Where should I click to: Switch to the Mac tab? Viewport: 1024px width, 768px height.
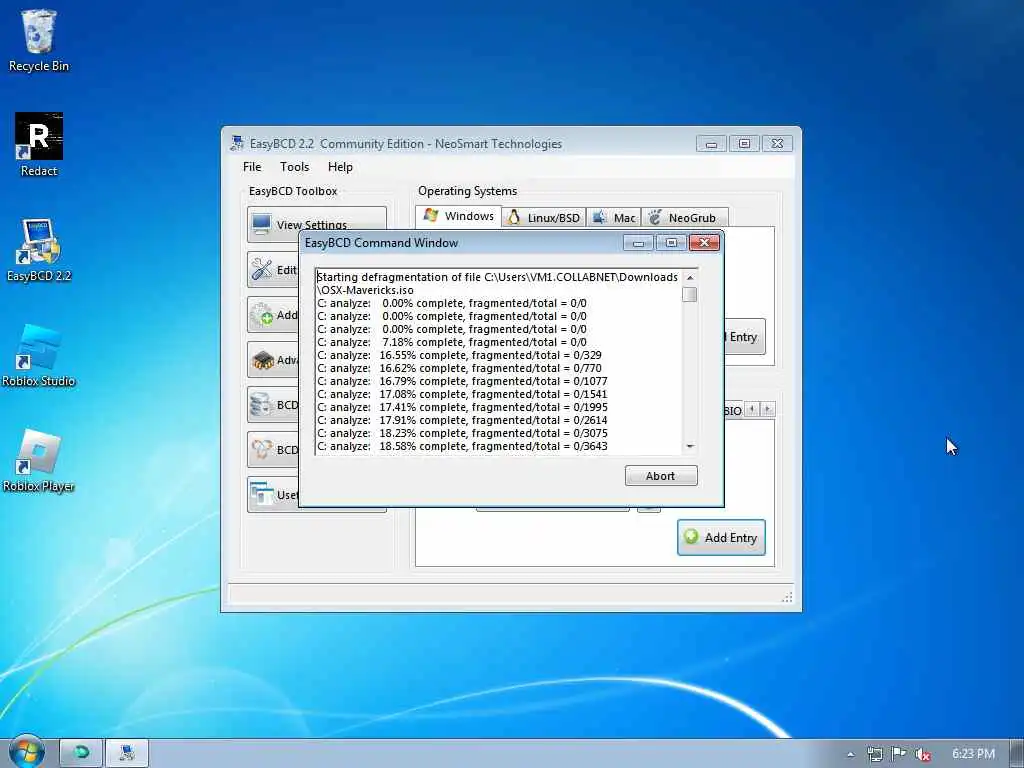614,217
